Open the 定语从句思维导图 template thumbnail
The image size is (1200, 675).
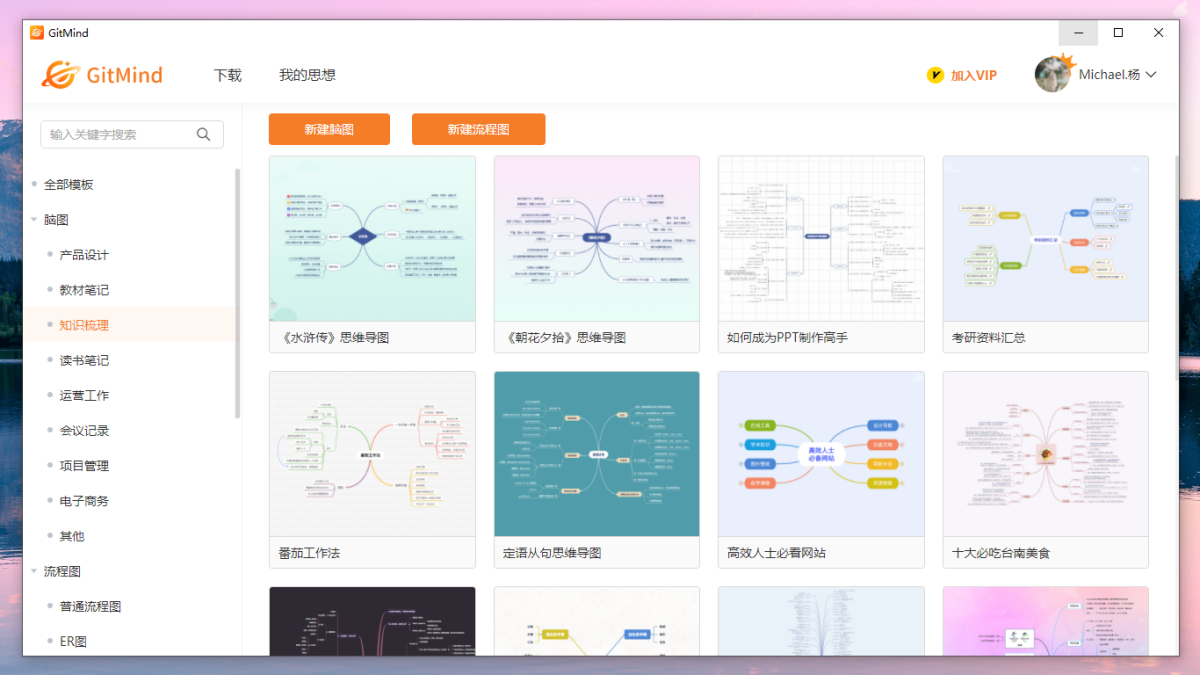coord(597,454)
